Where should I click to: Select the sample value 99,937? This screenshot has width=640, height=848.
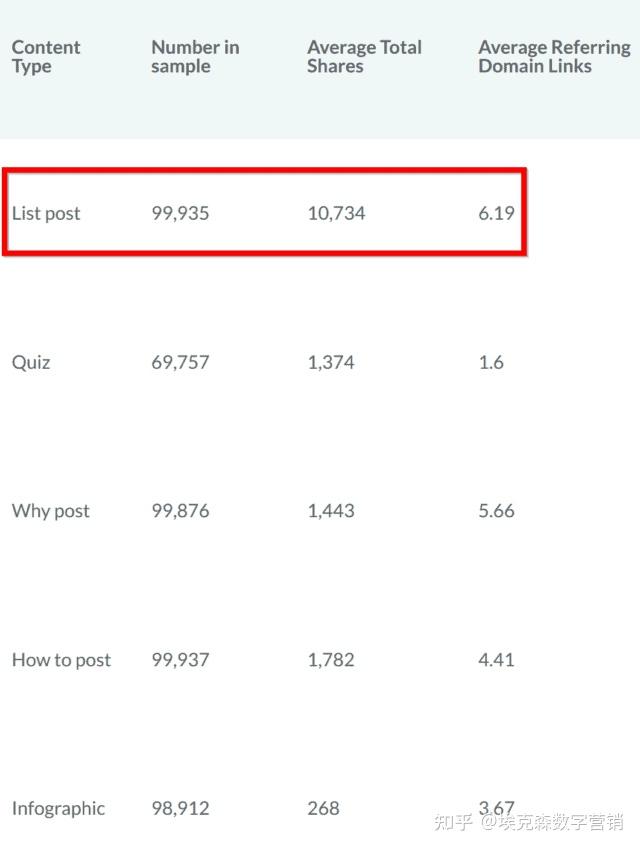(x=180, y=660)
